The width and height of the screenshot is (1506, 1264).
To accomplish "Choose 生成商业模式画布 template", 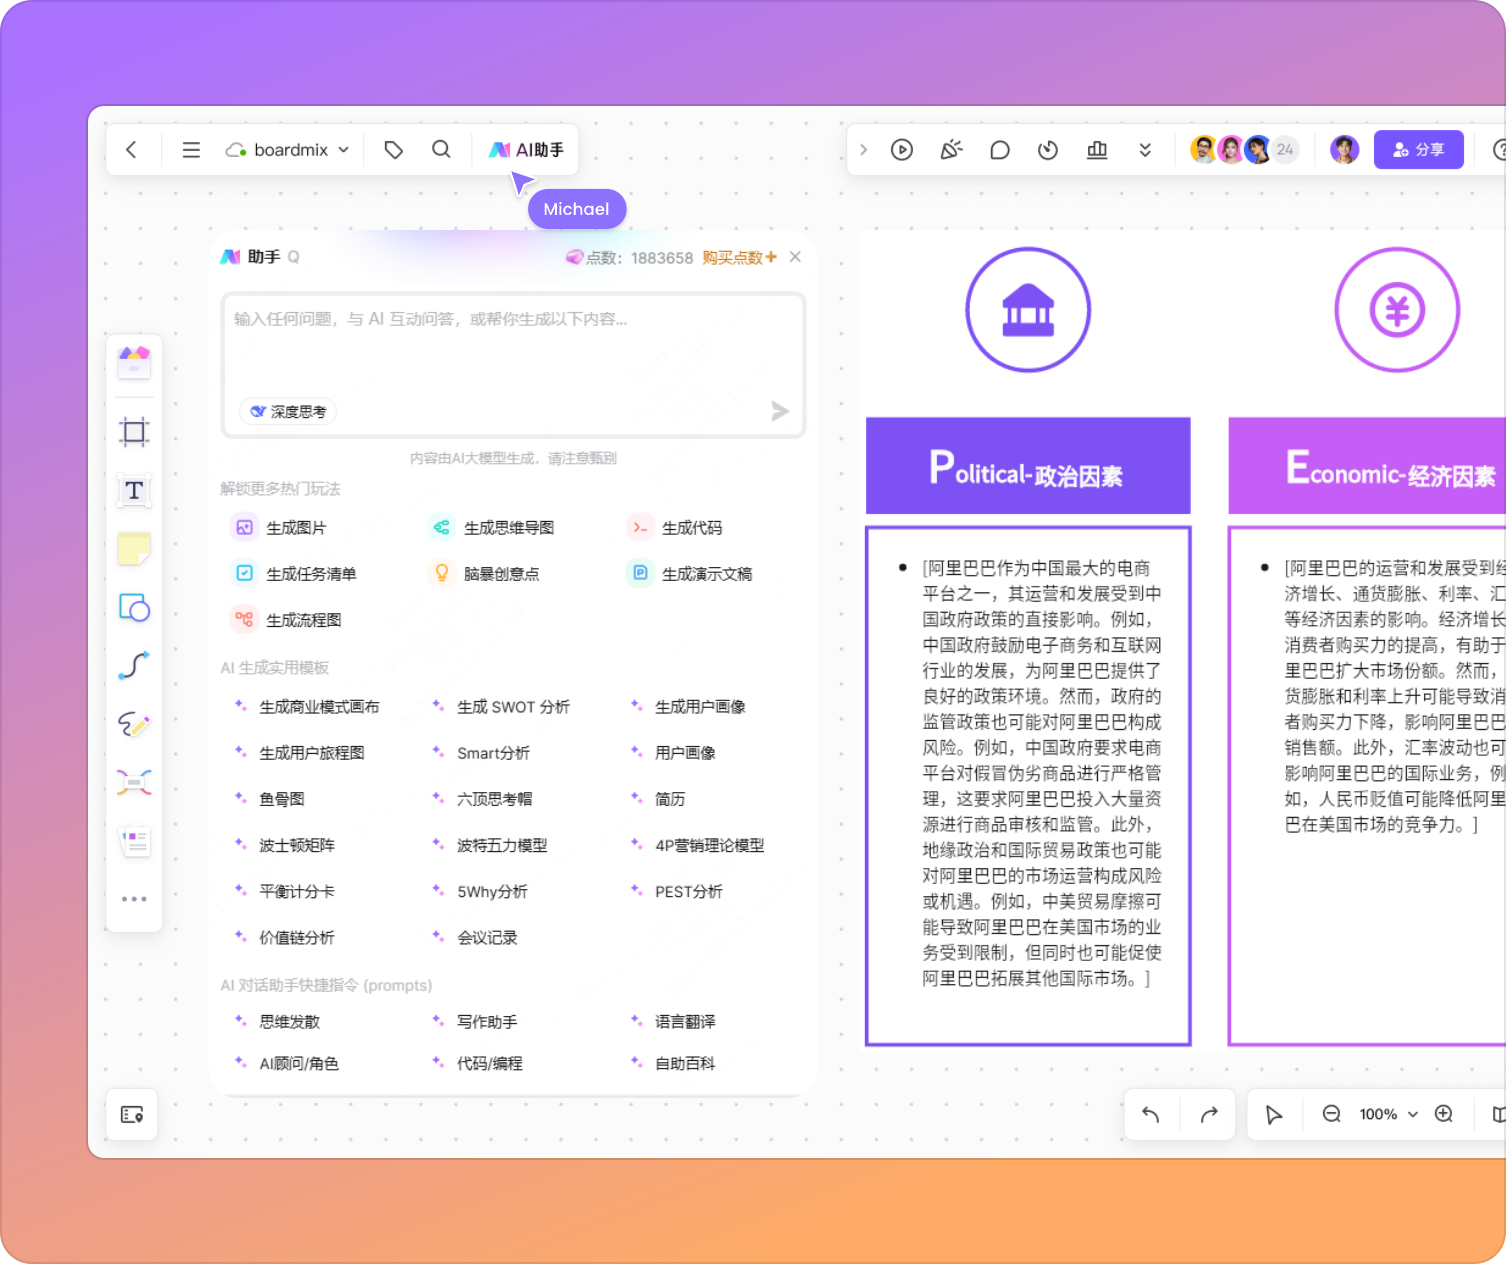I will tap(307, 707).
